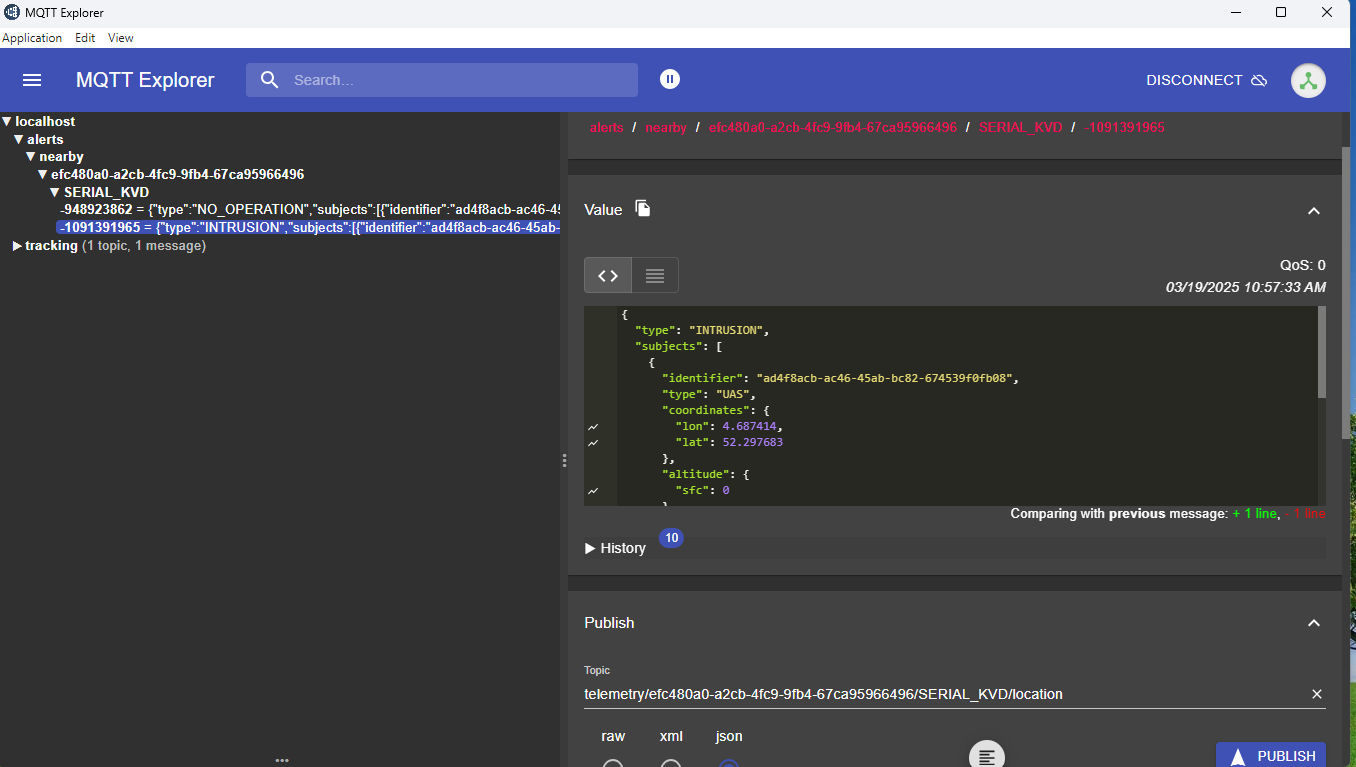Select the raw payload format
Screen dimensions: 1356x767
click(613, 763)
